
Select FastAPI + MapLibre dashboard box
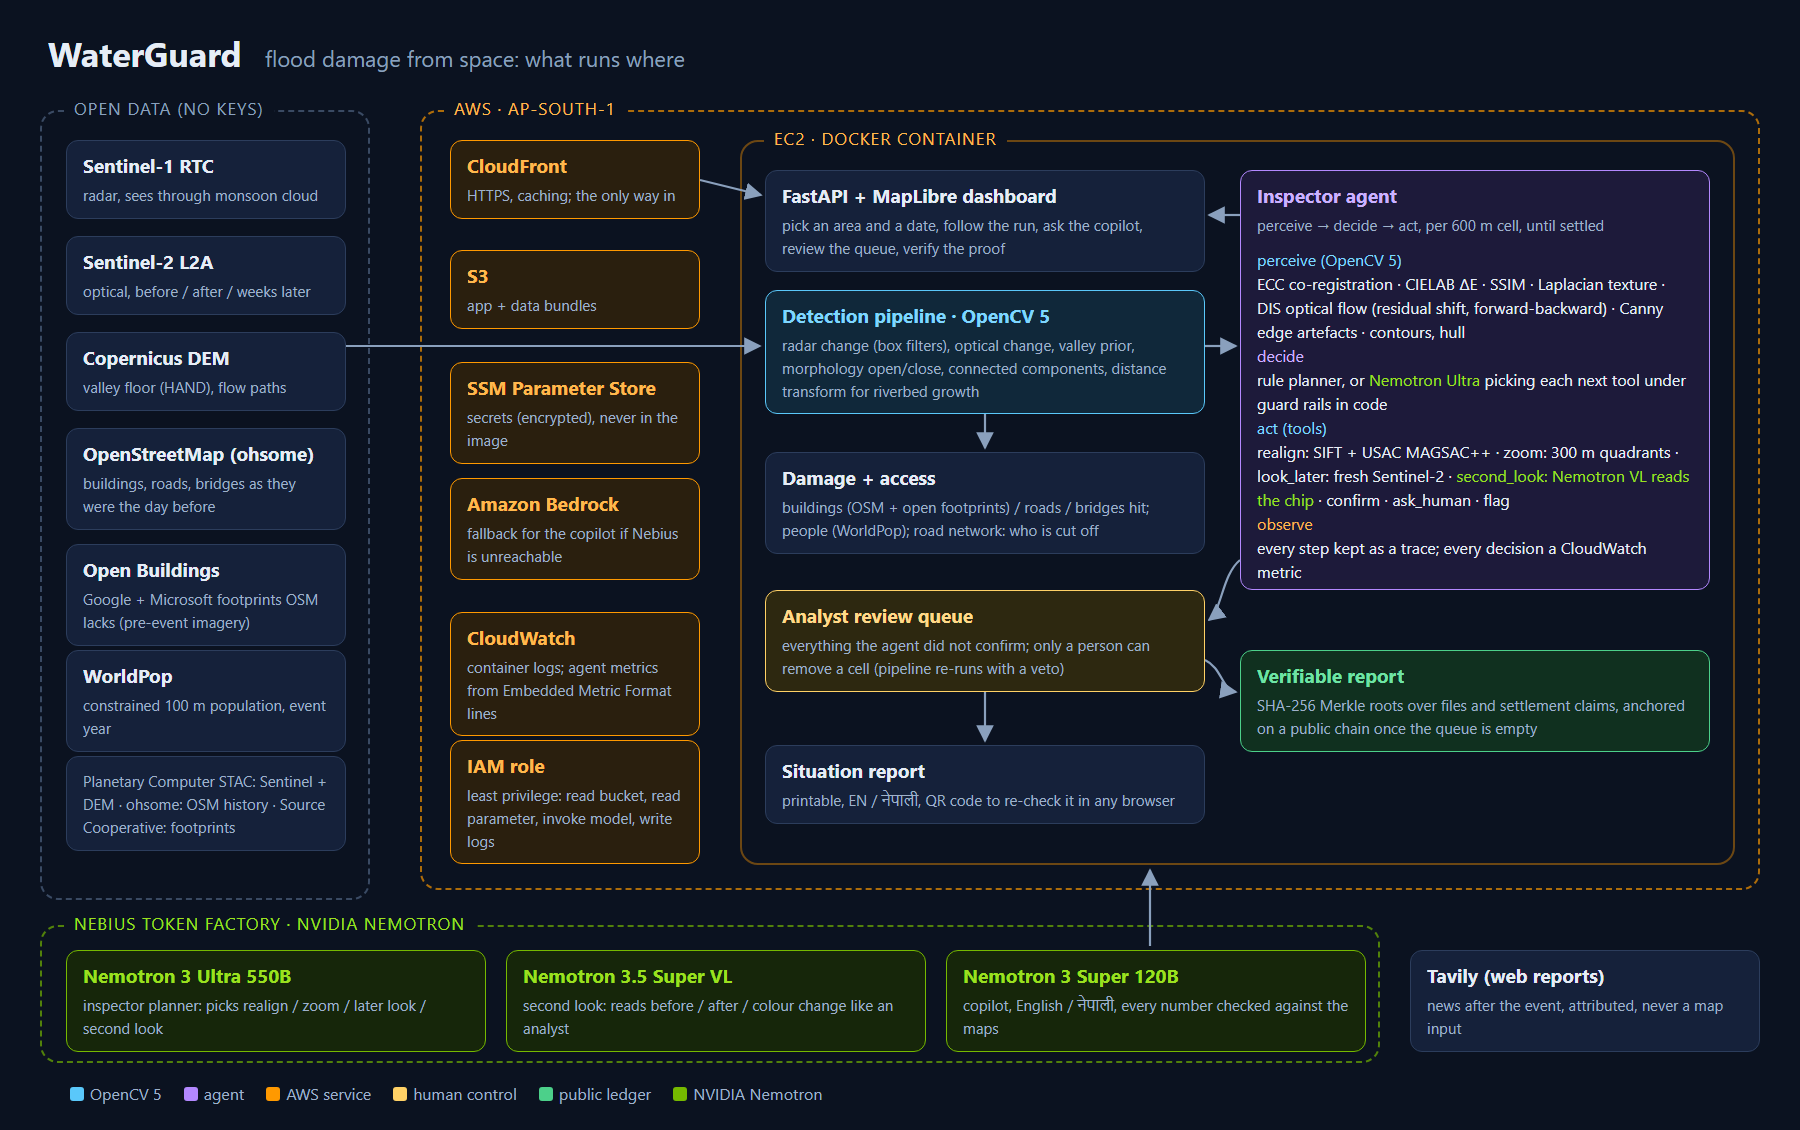tap(985, 221)
